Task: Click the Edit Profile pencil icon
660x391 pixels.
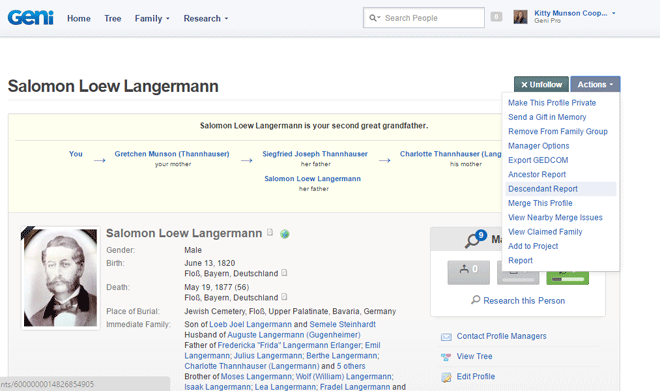Action: [446, 377]
